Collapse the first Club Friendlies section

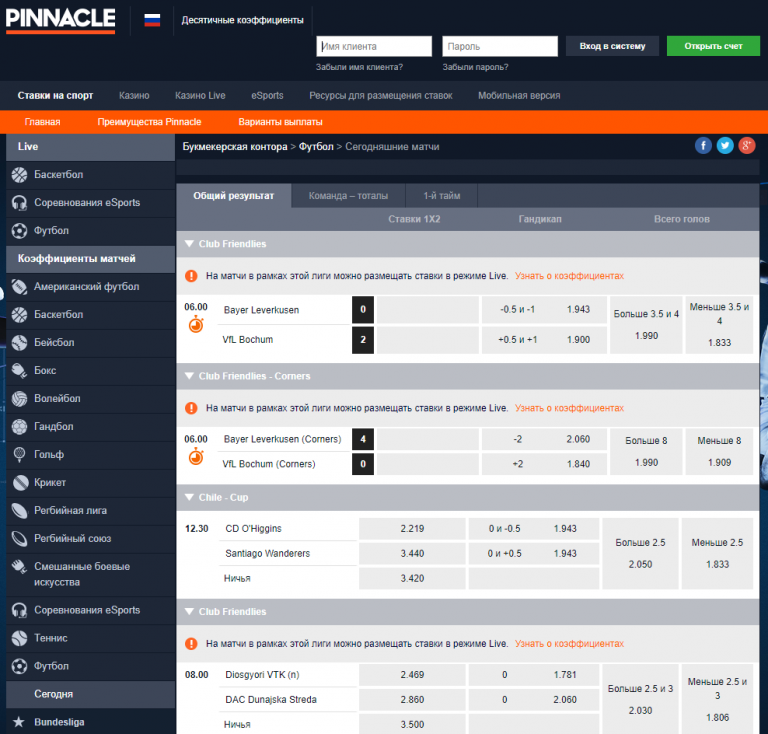[190, 243]
